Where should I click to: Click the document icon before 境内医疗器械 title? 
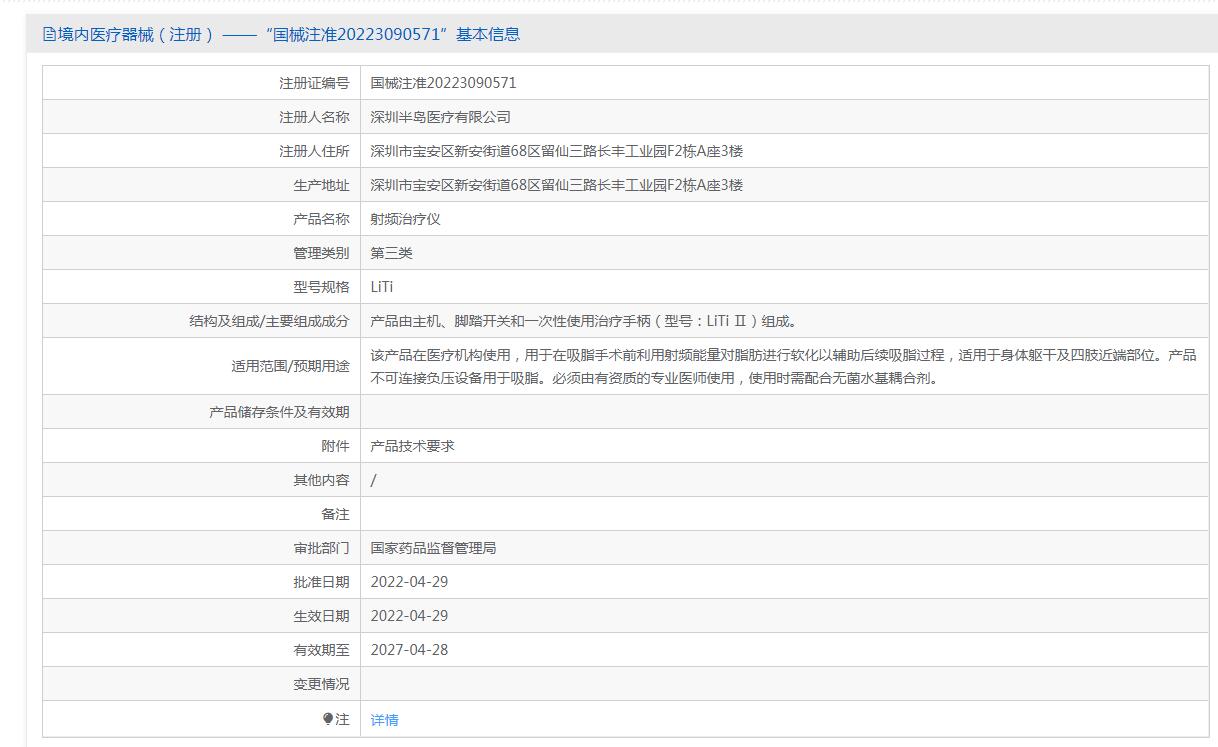click(49, 34)
